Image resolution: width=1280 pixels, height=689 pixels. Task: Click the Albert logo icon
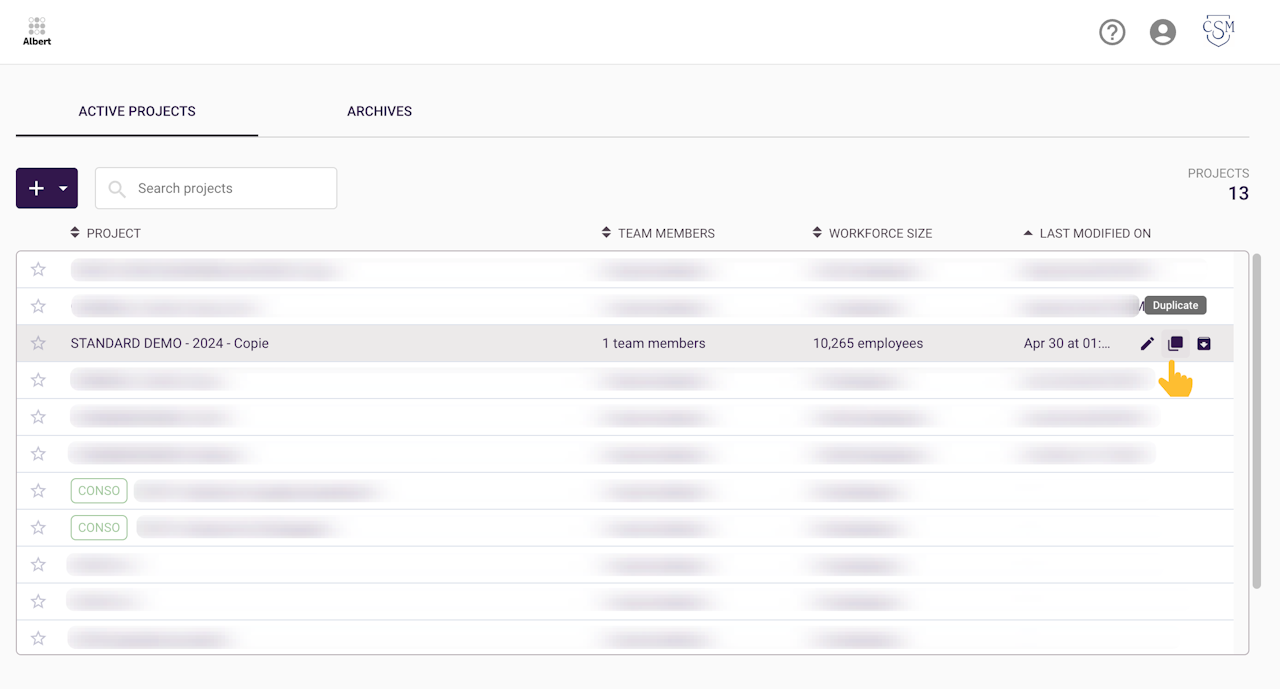(37, 31)
